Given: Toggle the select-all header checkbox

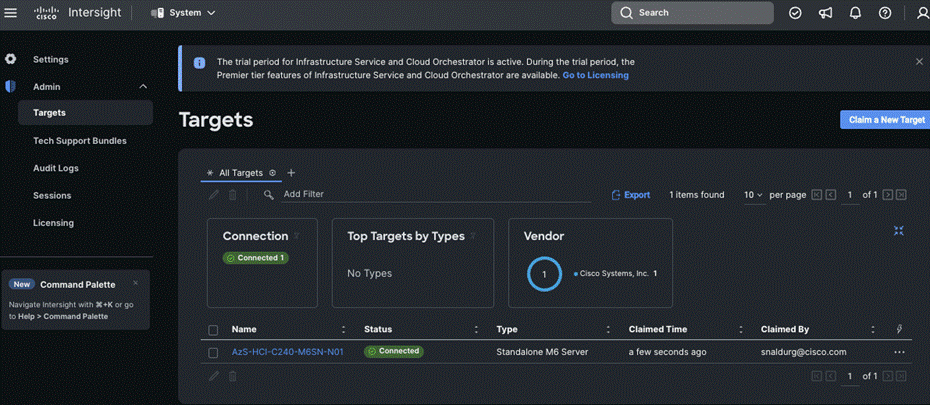Looking at the screenshot, I should (x=214, y=330).
